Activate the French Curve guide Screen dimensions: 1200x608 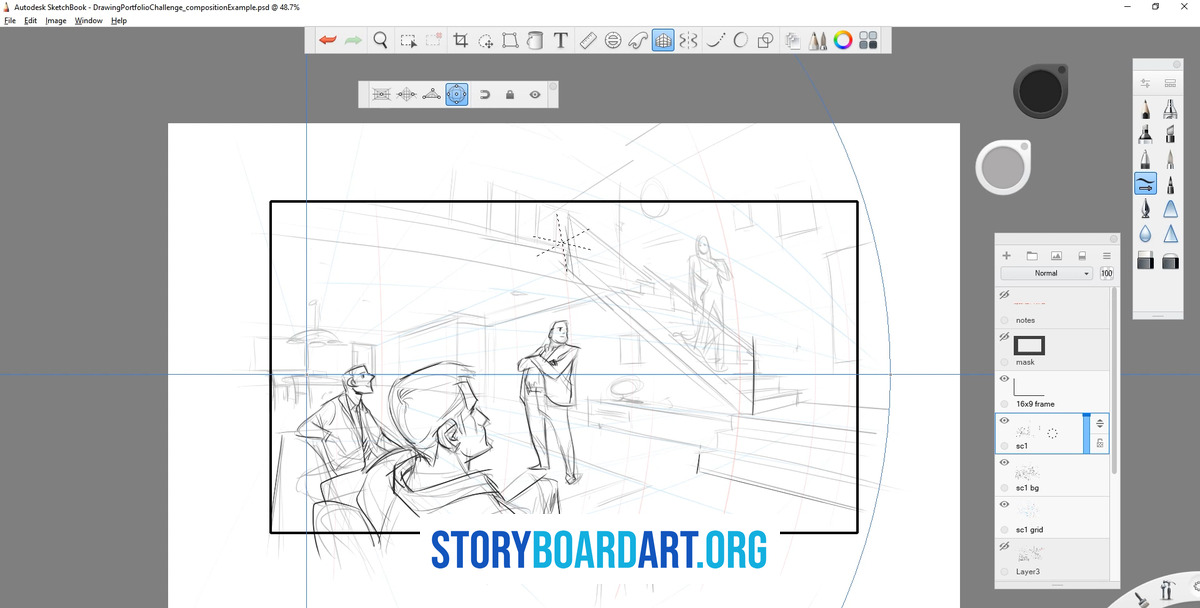(638, 40)
